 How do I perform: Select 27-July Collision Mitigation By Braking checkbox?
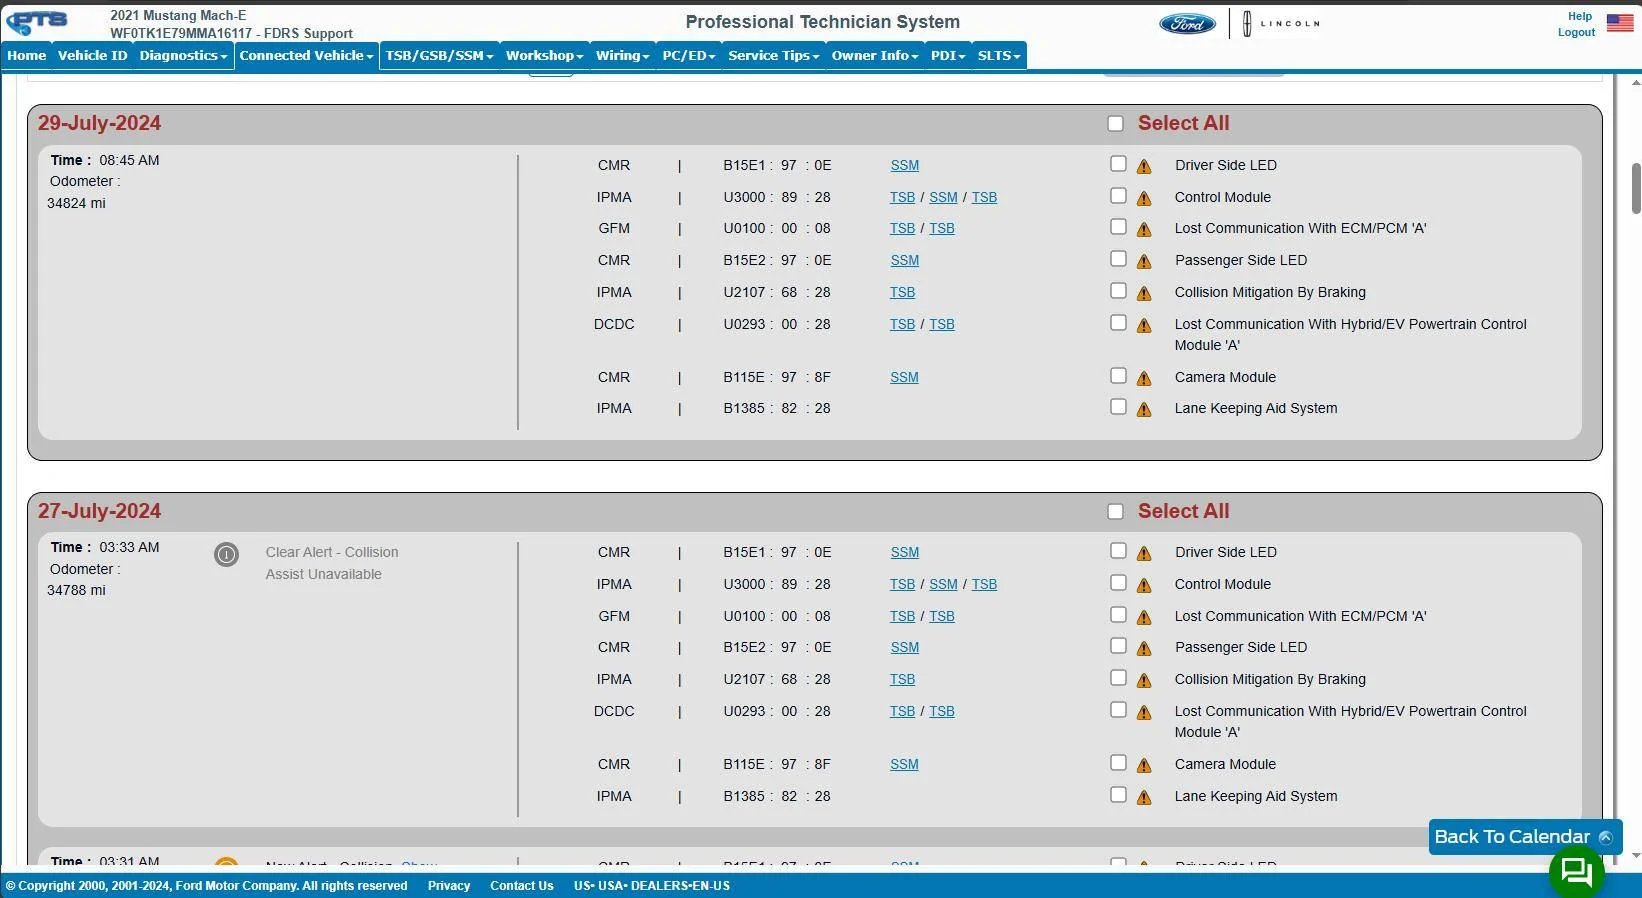1118,678
